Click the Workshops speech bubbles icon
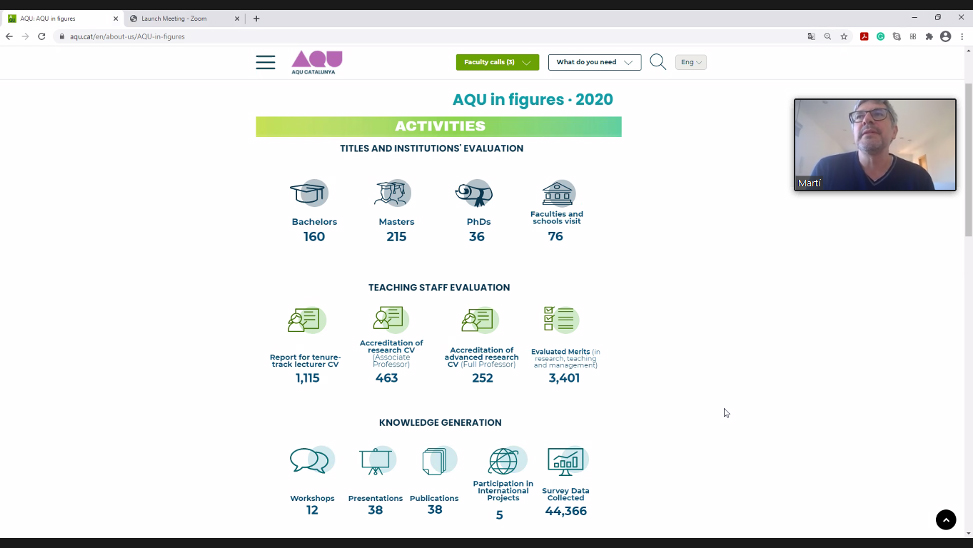Viewport: 973px width, 548px height. [312, 460]
